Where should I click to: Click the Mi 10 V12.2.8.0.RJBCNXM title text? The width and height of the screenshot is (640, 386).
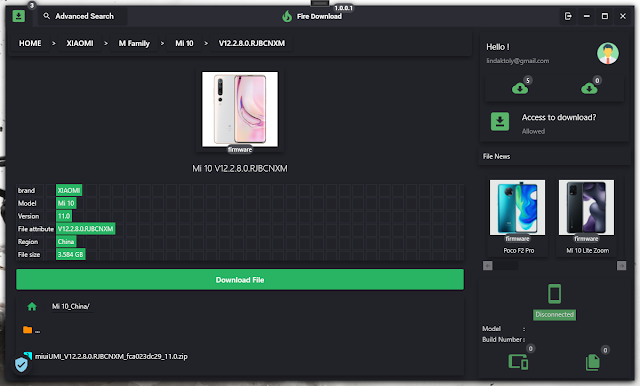coord(240,169)
